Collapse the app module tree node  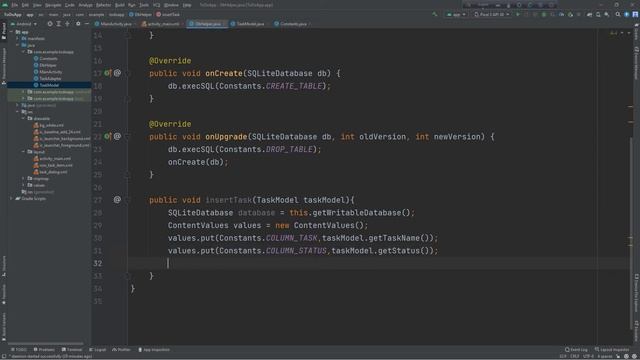click(12, 32)
